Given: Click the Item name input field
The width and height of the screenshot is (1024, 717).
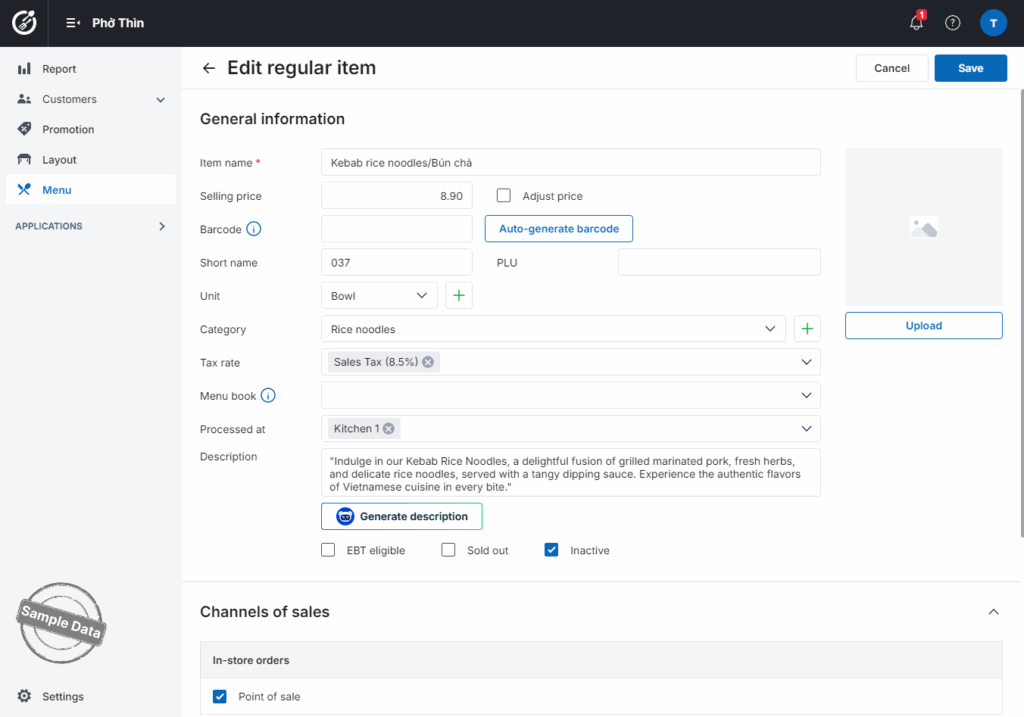Looking at the screenshot, I should 570,162.
